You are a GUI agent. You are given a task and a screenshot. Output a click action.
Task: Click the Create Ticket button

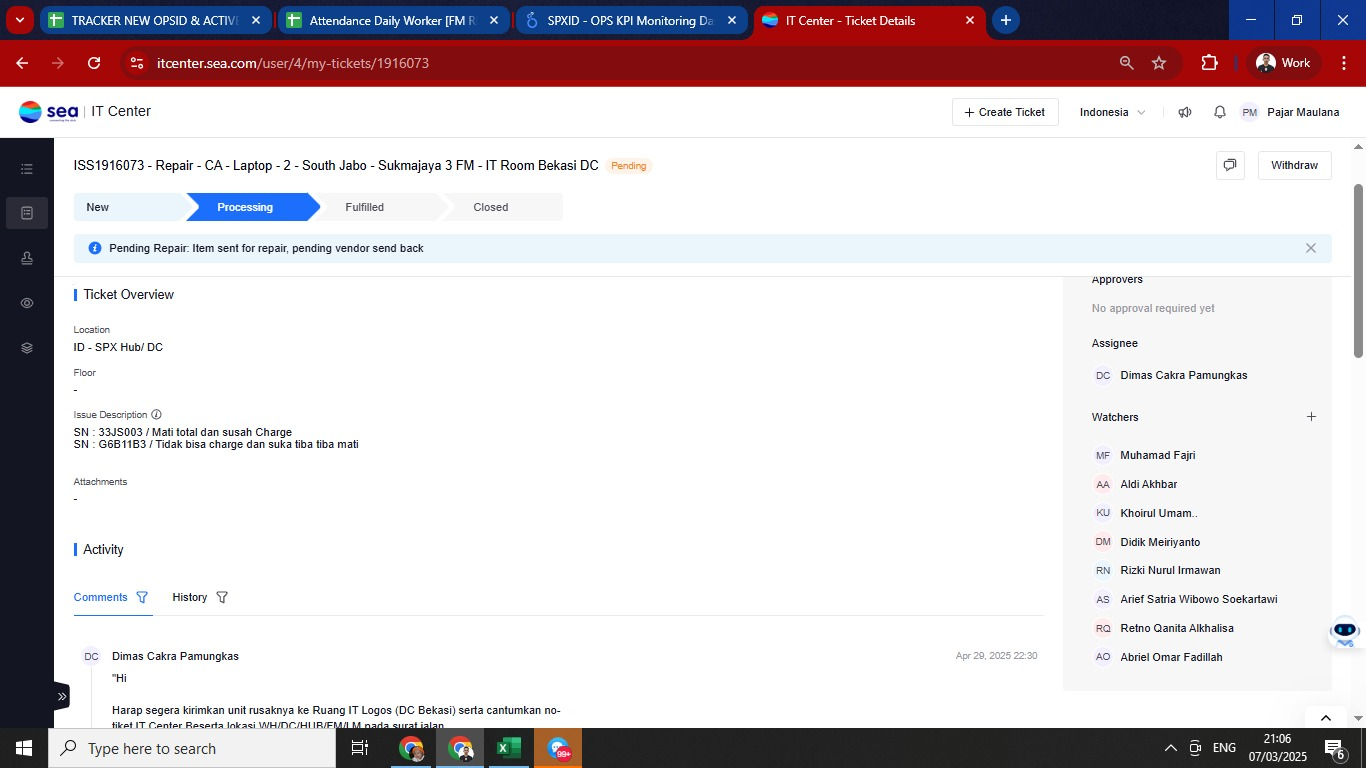point(1005,112)
